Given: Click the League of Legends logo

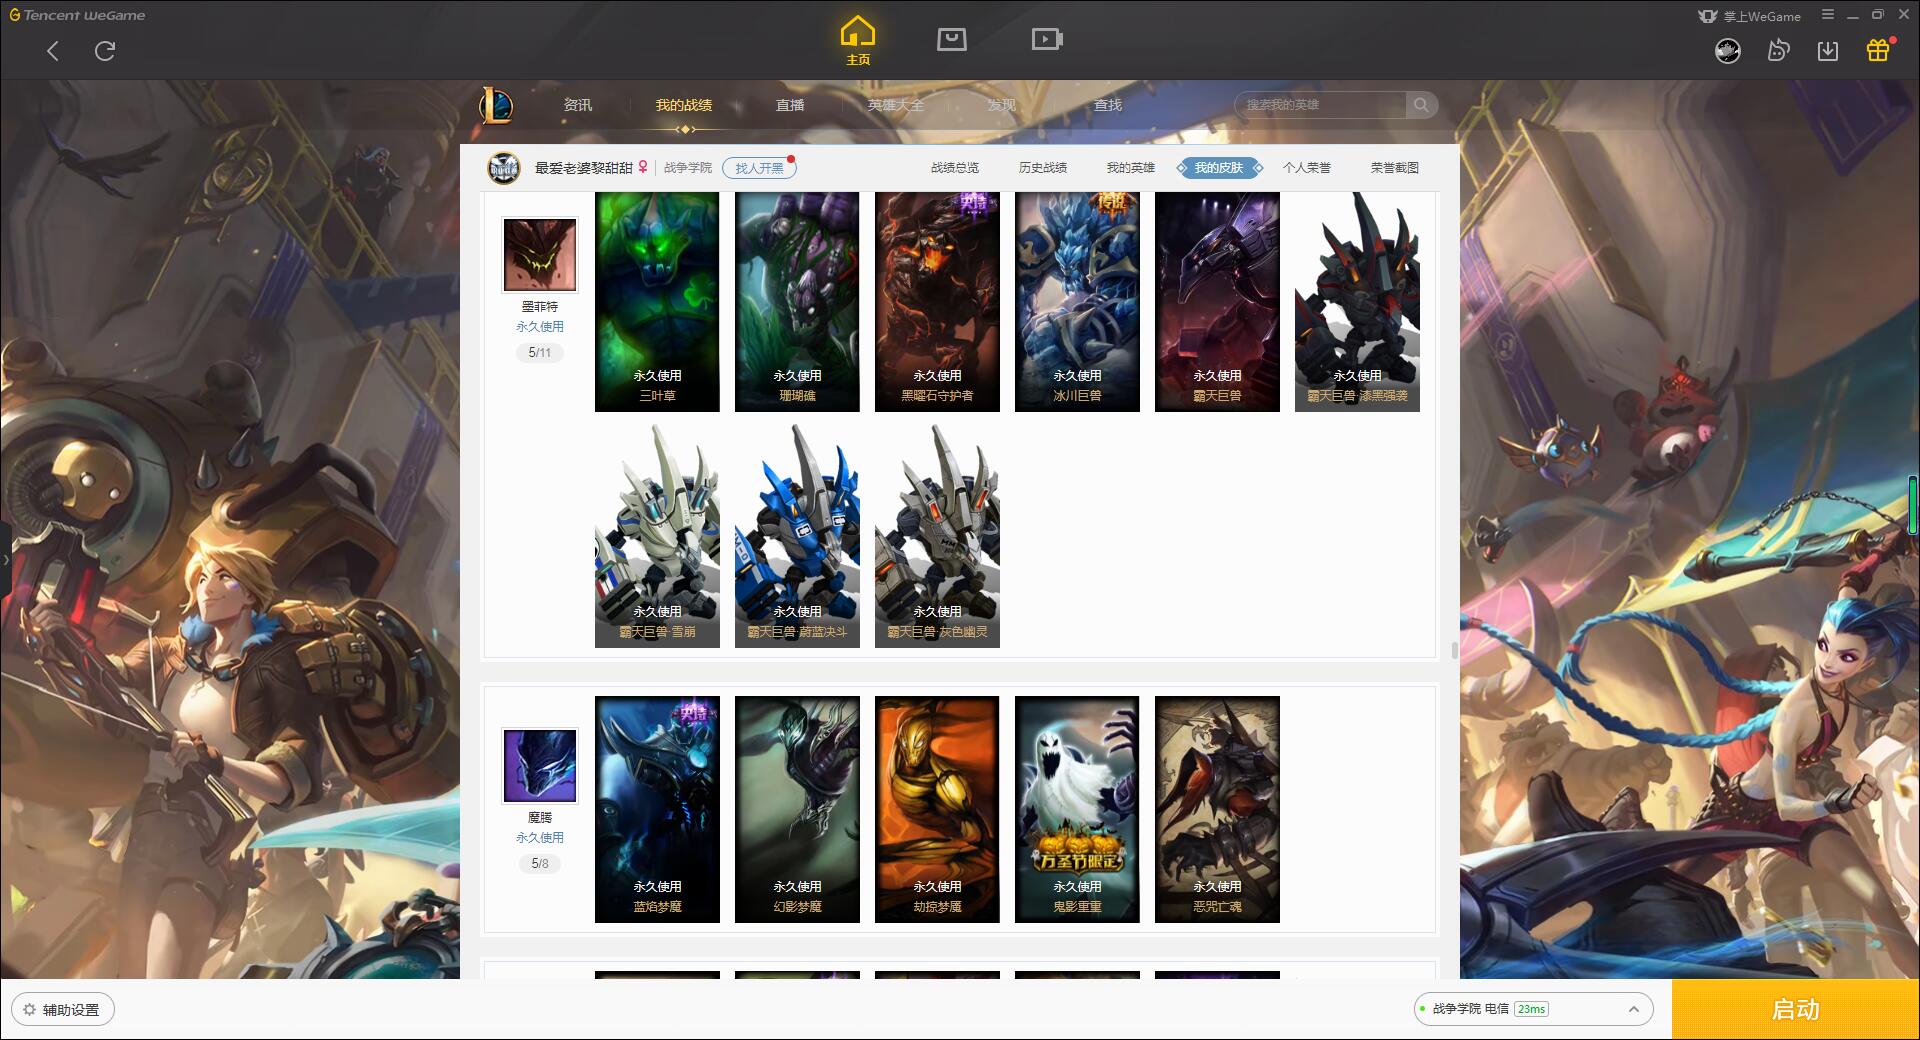Looking at the screenshot, I should pyautogui.click(x=496, y=105).
